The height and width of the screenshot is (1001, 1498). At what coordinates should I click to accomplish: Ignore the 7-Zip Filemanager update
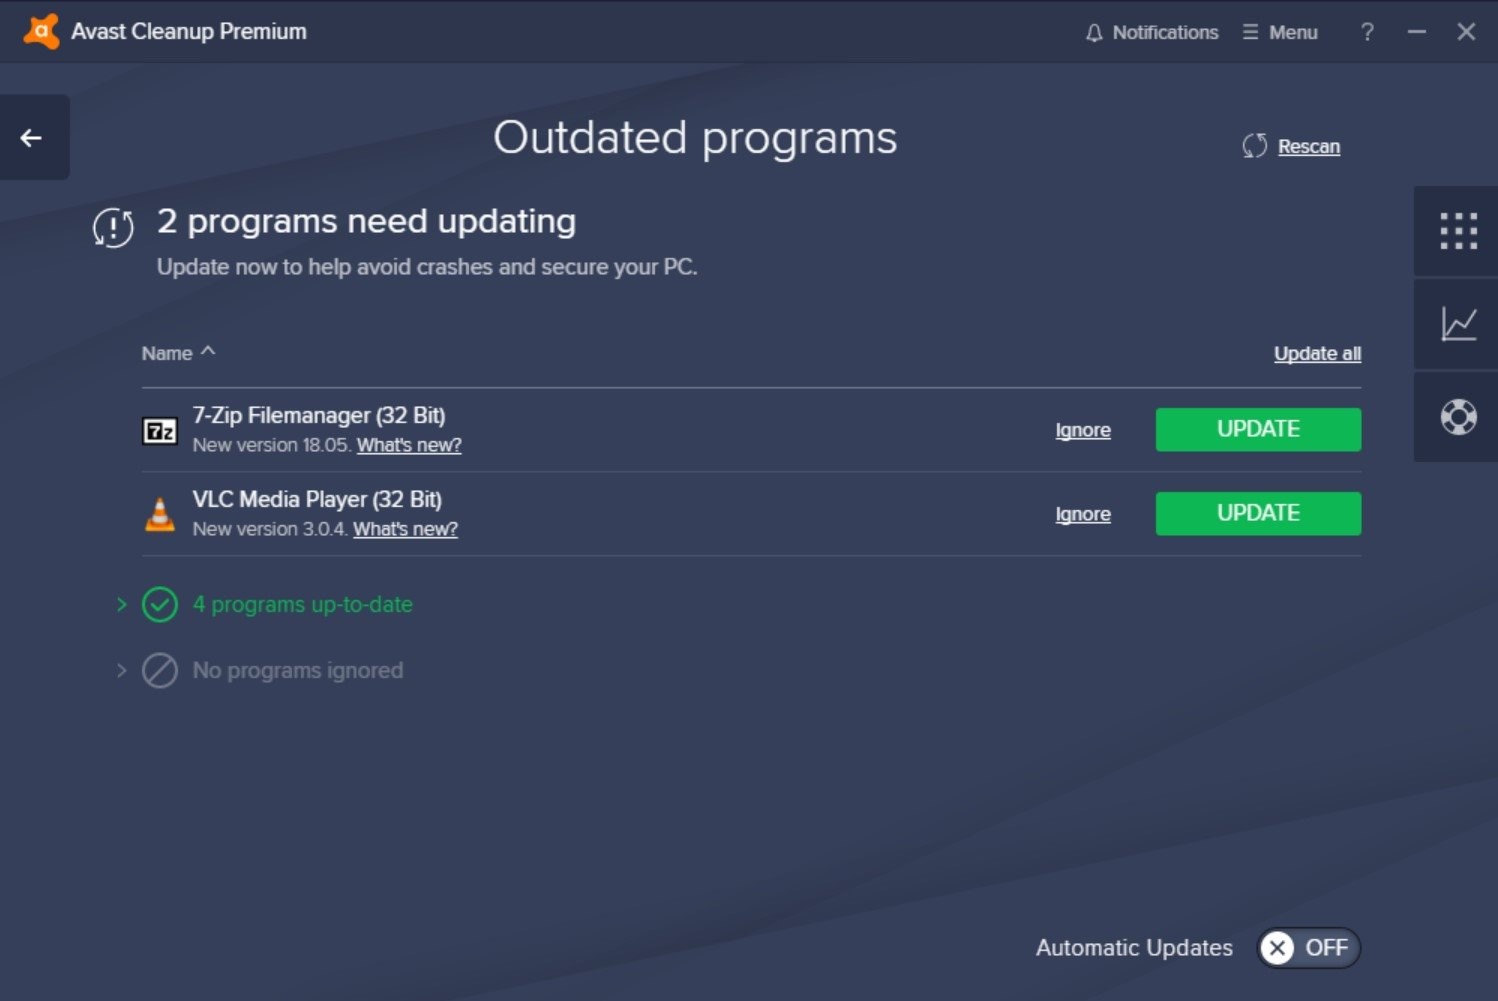[1083, 429]
